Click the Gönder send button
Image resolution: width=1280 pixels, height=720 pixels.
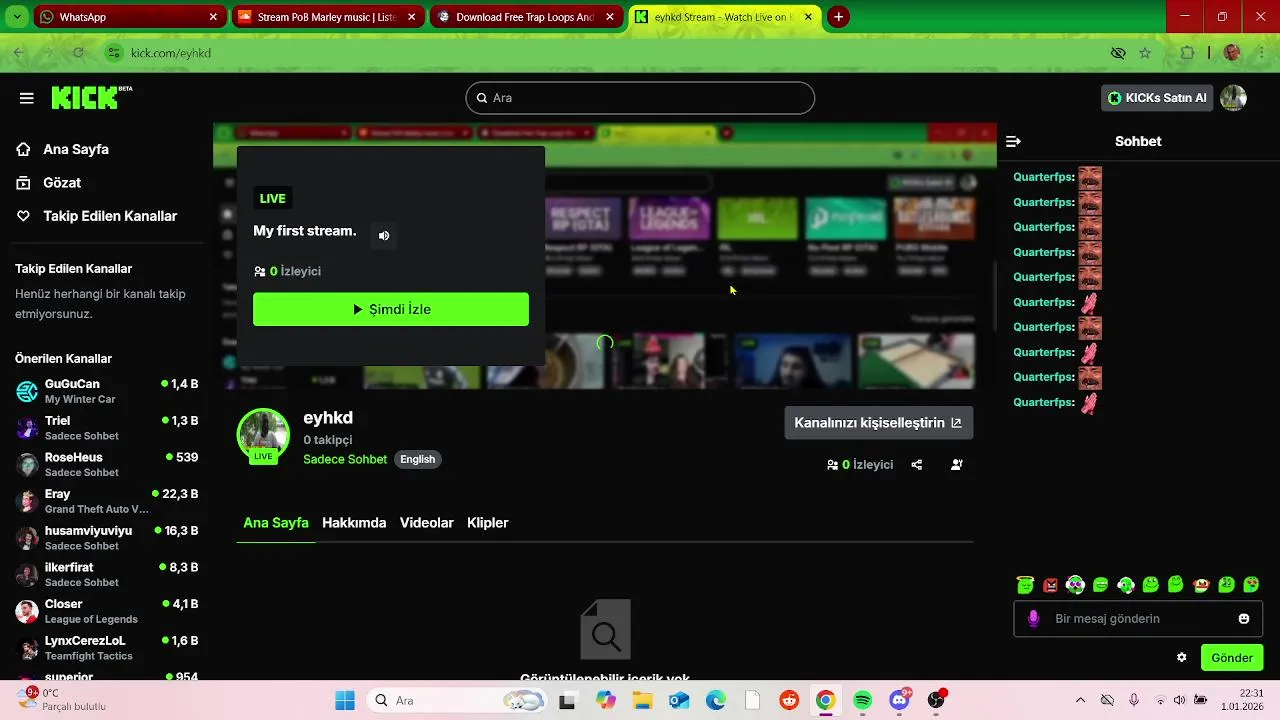(1232, 658)
